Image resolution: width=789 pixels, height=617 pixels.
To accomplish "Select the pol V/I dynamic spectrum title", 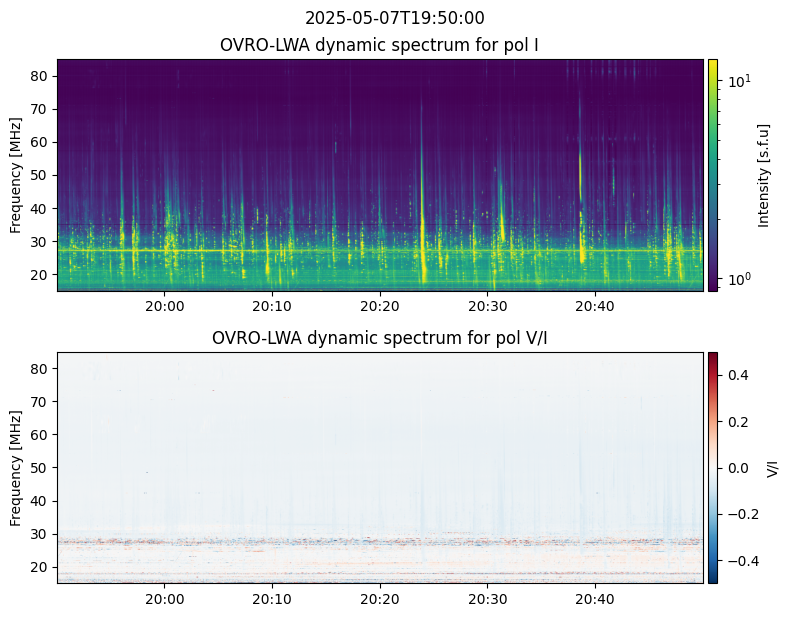I will point(380,338).
